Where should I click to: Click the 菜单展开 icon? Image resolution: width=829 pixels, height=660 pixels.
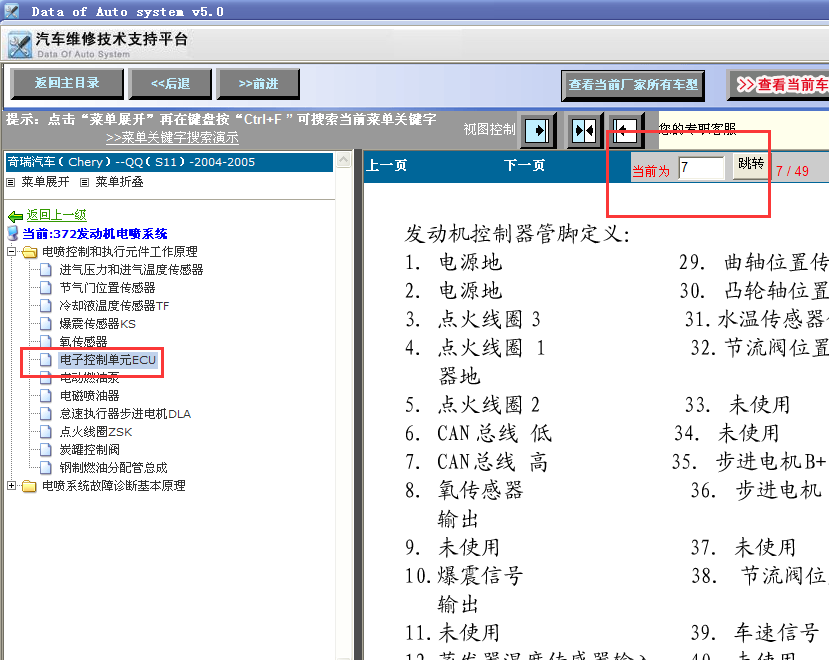click(11, 182)
